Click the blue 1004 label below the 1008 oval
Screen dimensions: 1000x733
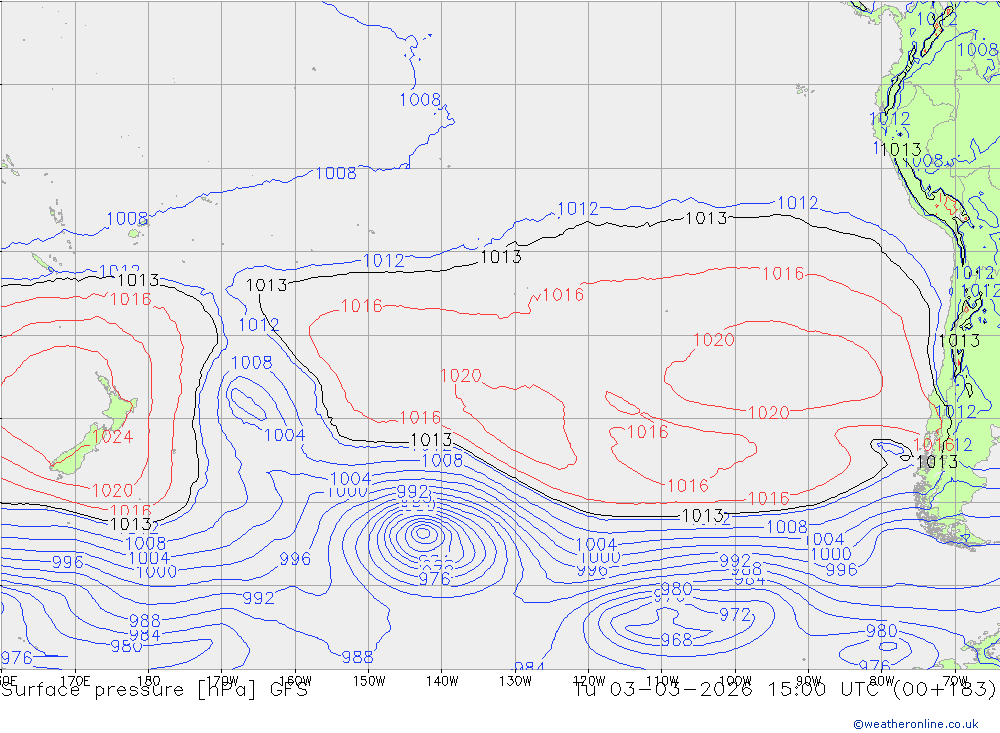coord(284,435)
